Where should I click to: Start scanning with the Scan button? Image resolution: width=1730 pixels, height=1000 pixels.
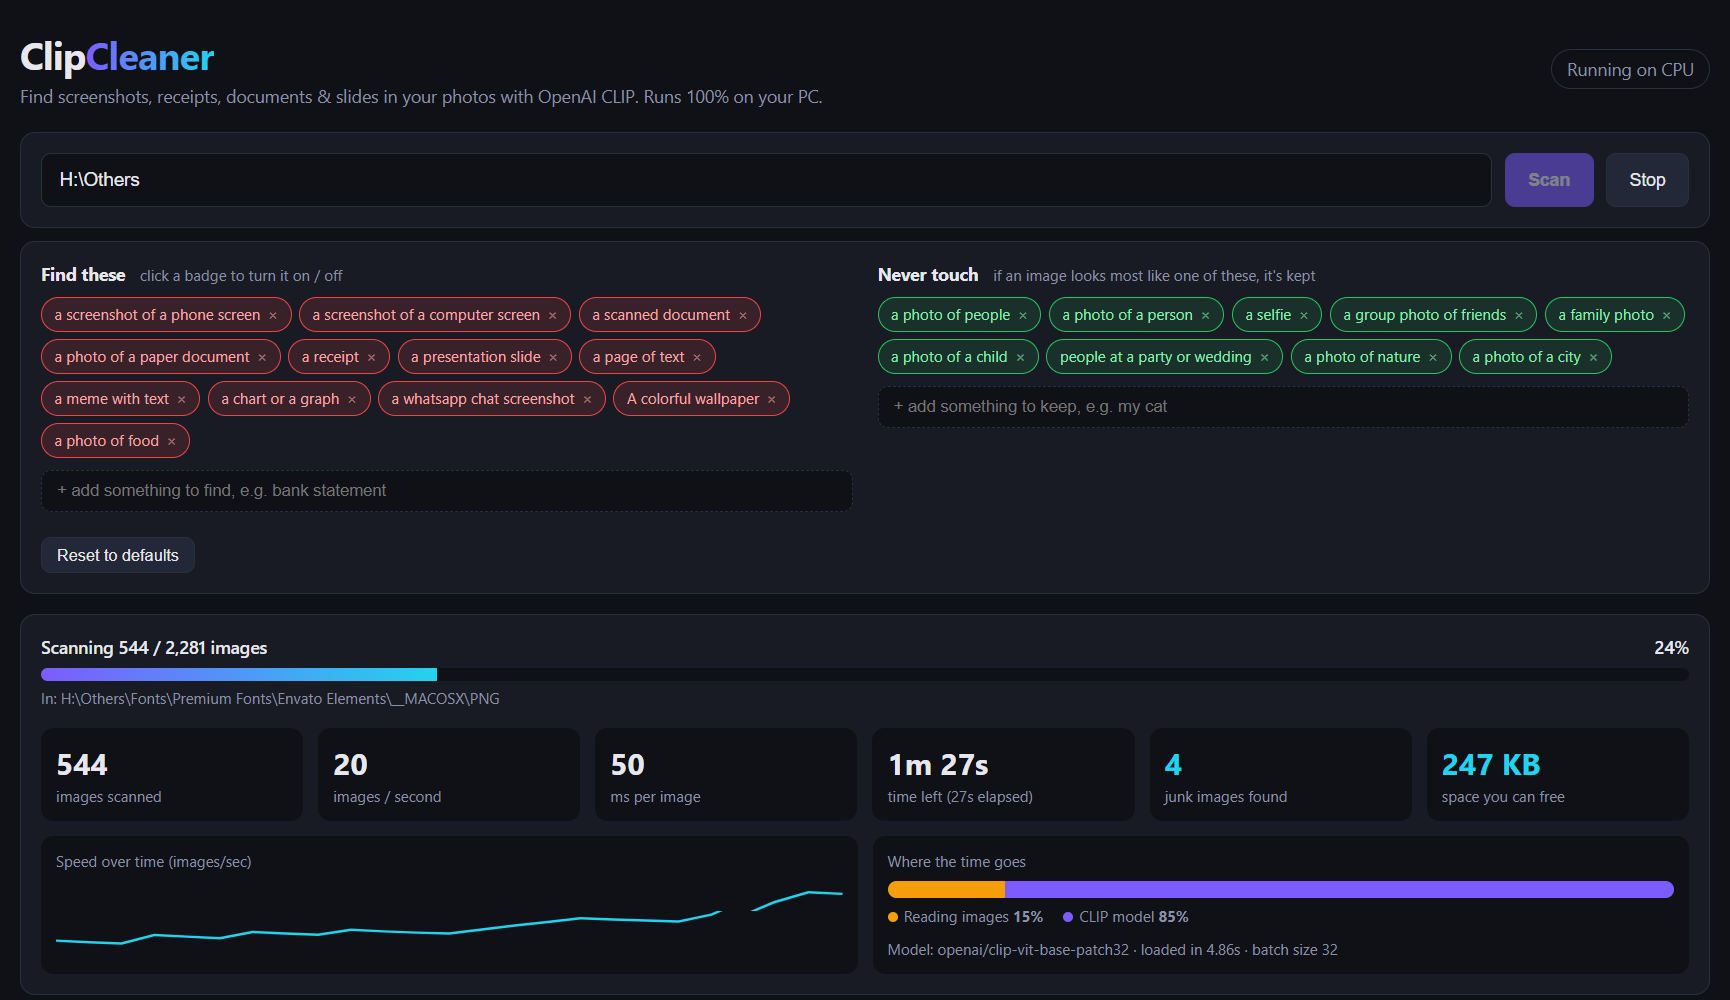click(x=1549, y=180)
